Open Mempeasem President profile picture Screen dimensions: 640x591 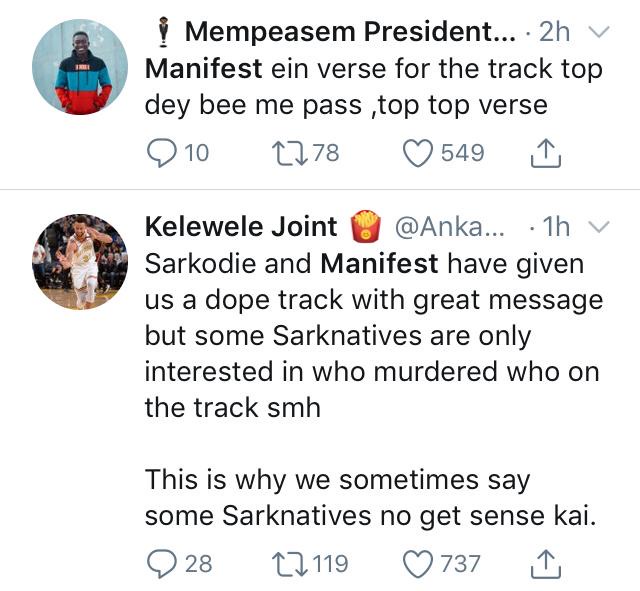[80, 67]
